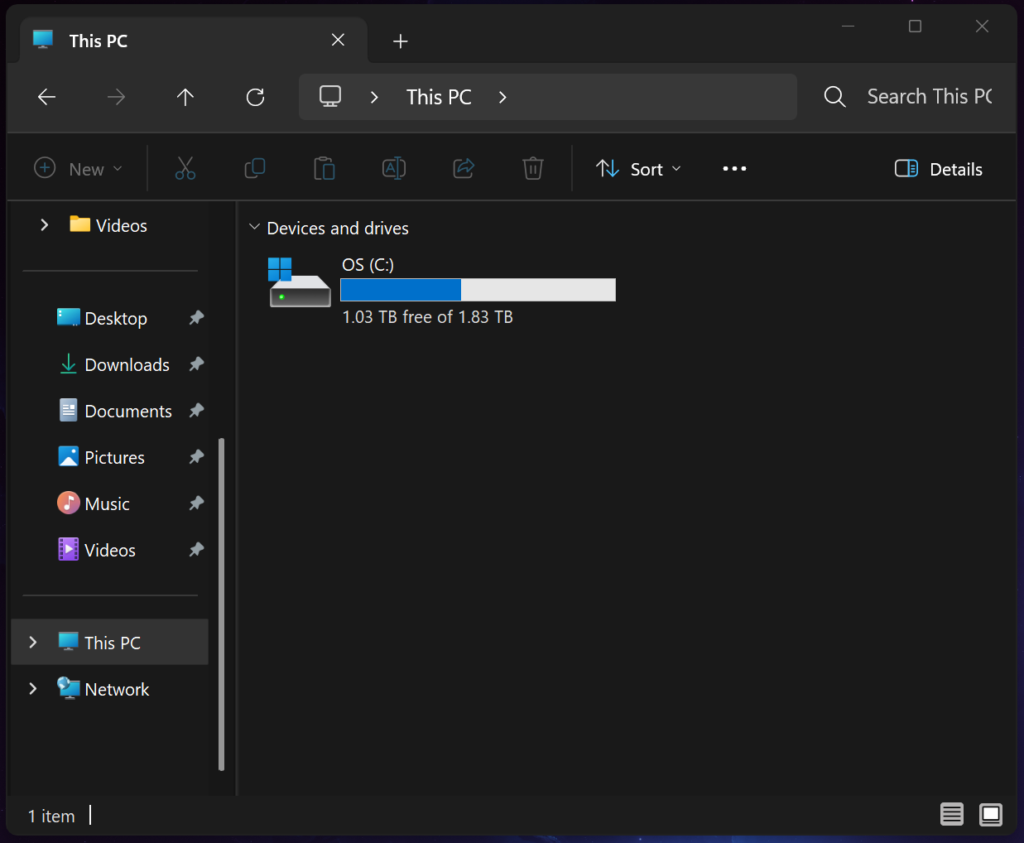Click the navigation pane scrollbar
1024x843 pixels.
pyautogui.click(x=221, y=604)
